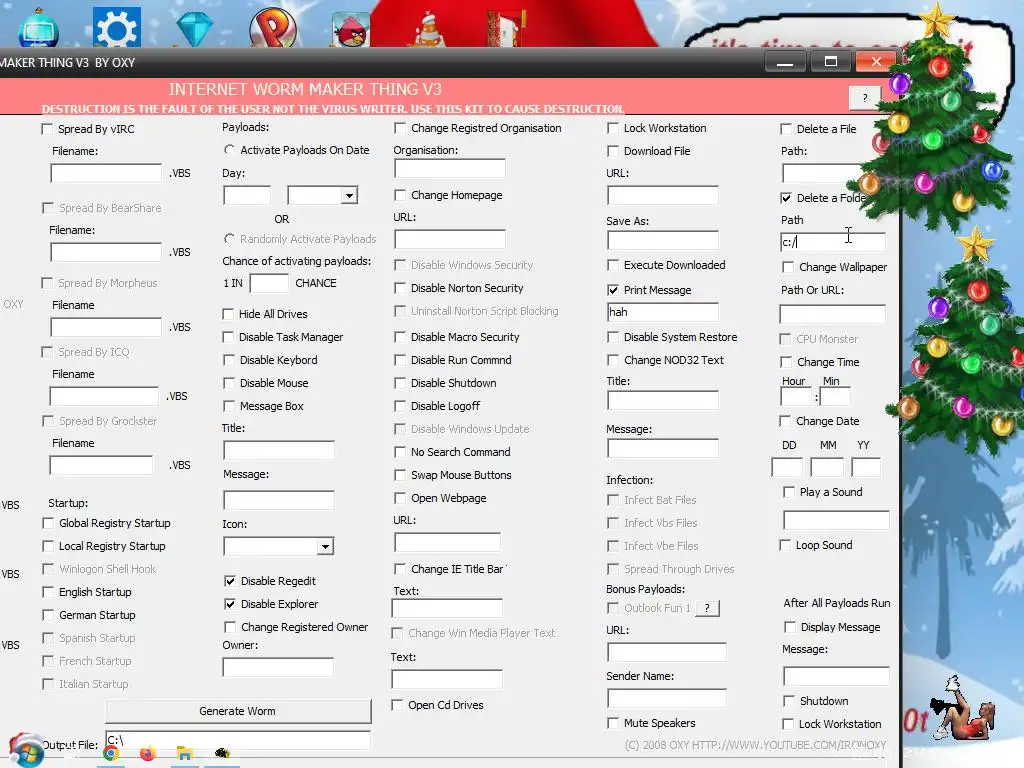Check the Disable Shutdown checkbox
Viewport: 1024px width, 768px height.
point(400,383)
